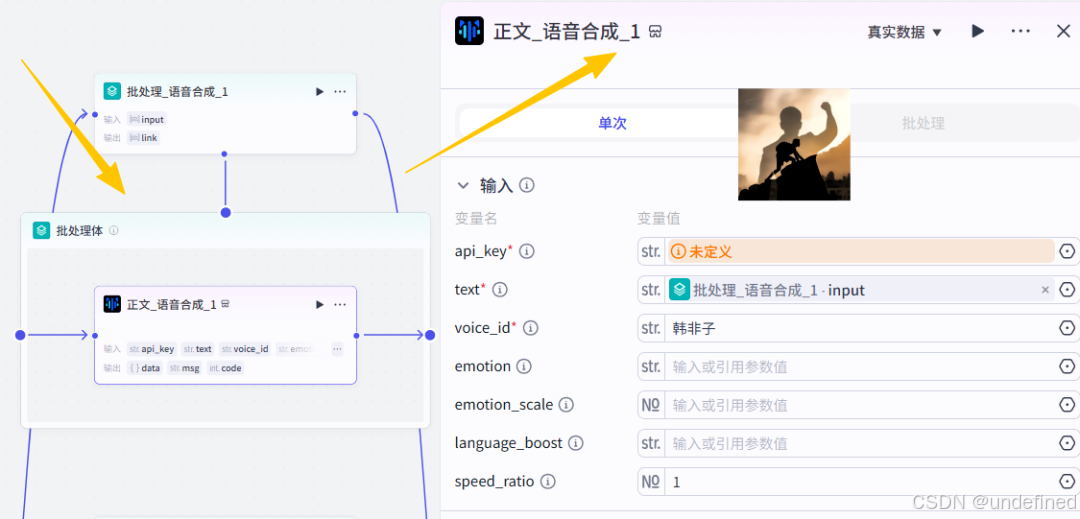Click the voice_id field containing 韩非子
This screenshot has height=519, width=1080.
pyautogui.click(x=859, y=328)
